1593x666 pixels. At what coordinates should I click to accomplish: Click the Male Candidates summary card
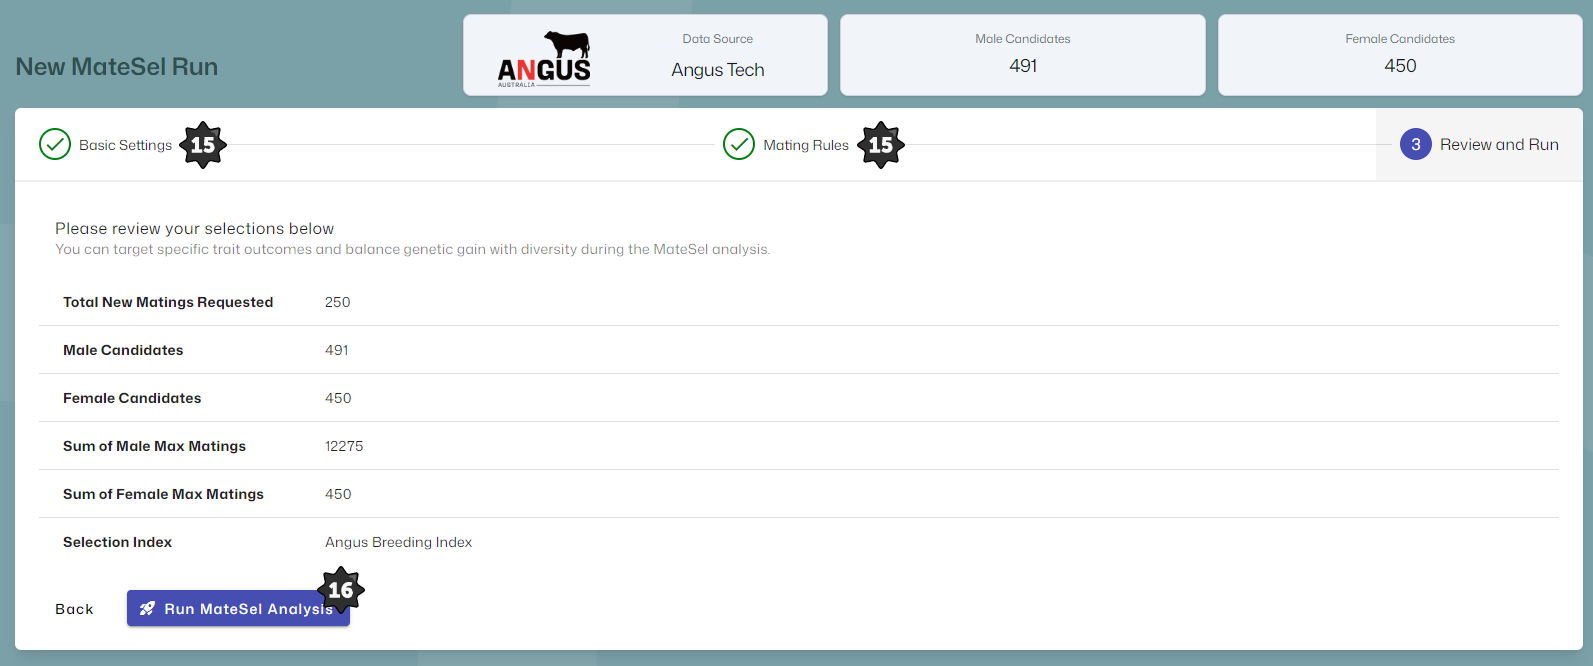point(1022,56)
